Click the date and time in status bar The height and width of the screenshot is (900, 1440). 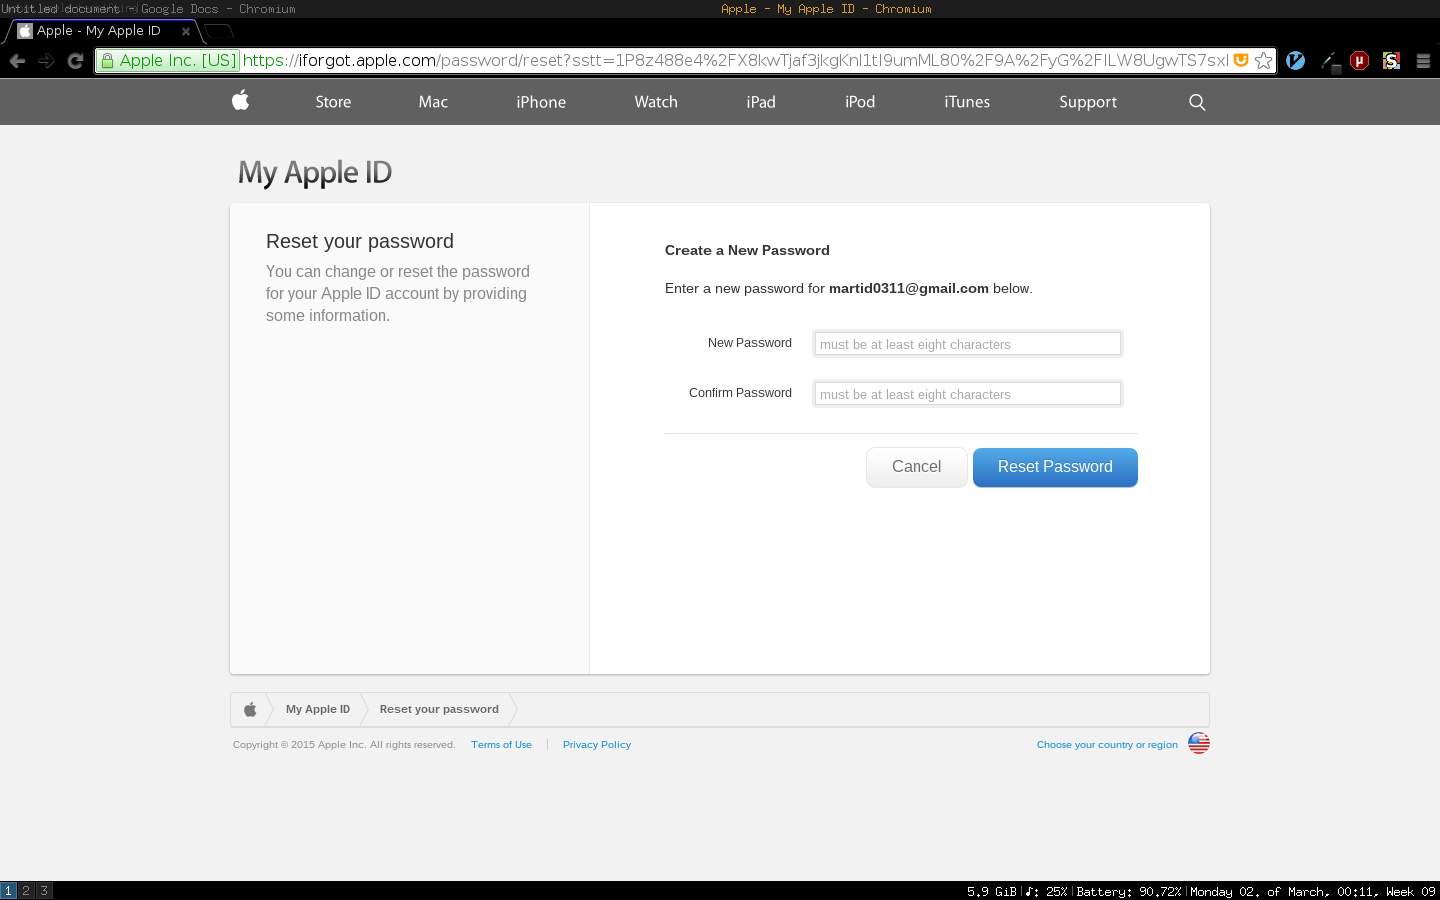click(1313, 891)
